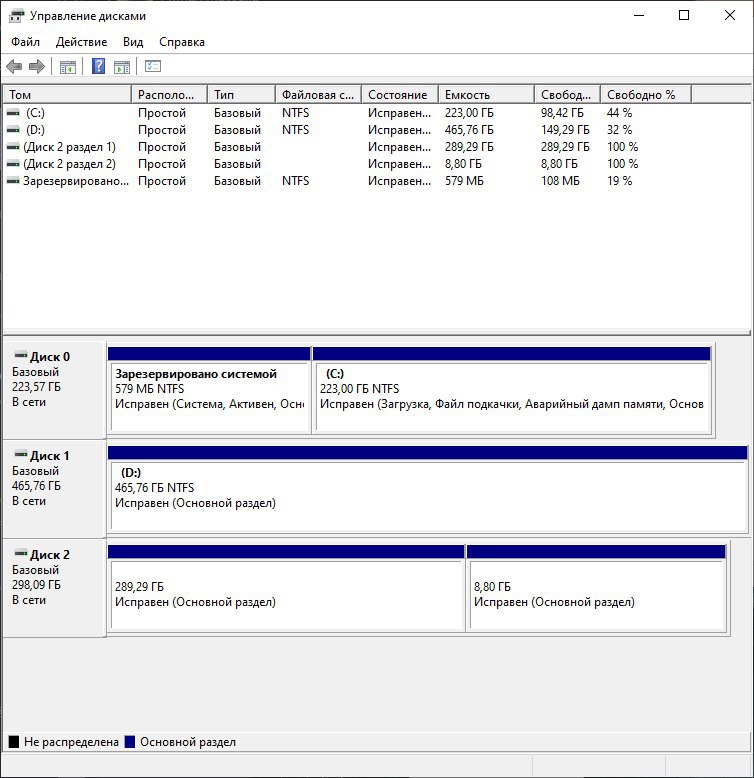Click Зарезервировано... volume name in list
The height and width of the screenshot is (778, 754).
[x=76, y=181]
